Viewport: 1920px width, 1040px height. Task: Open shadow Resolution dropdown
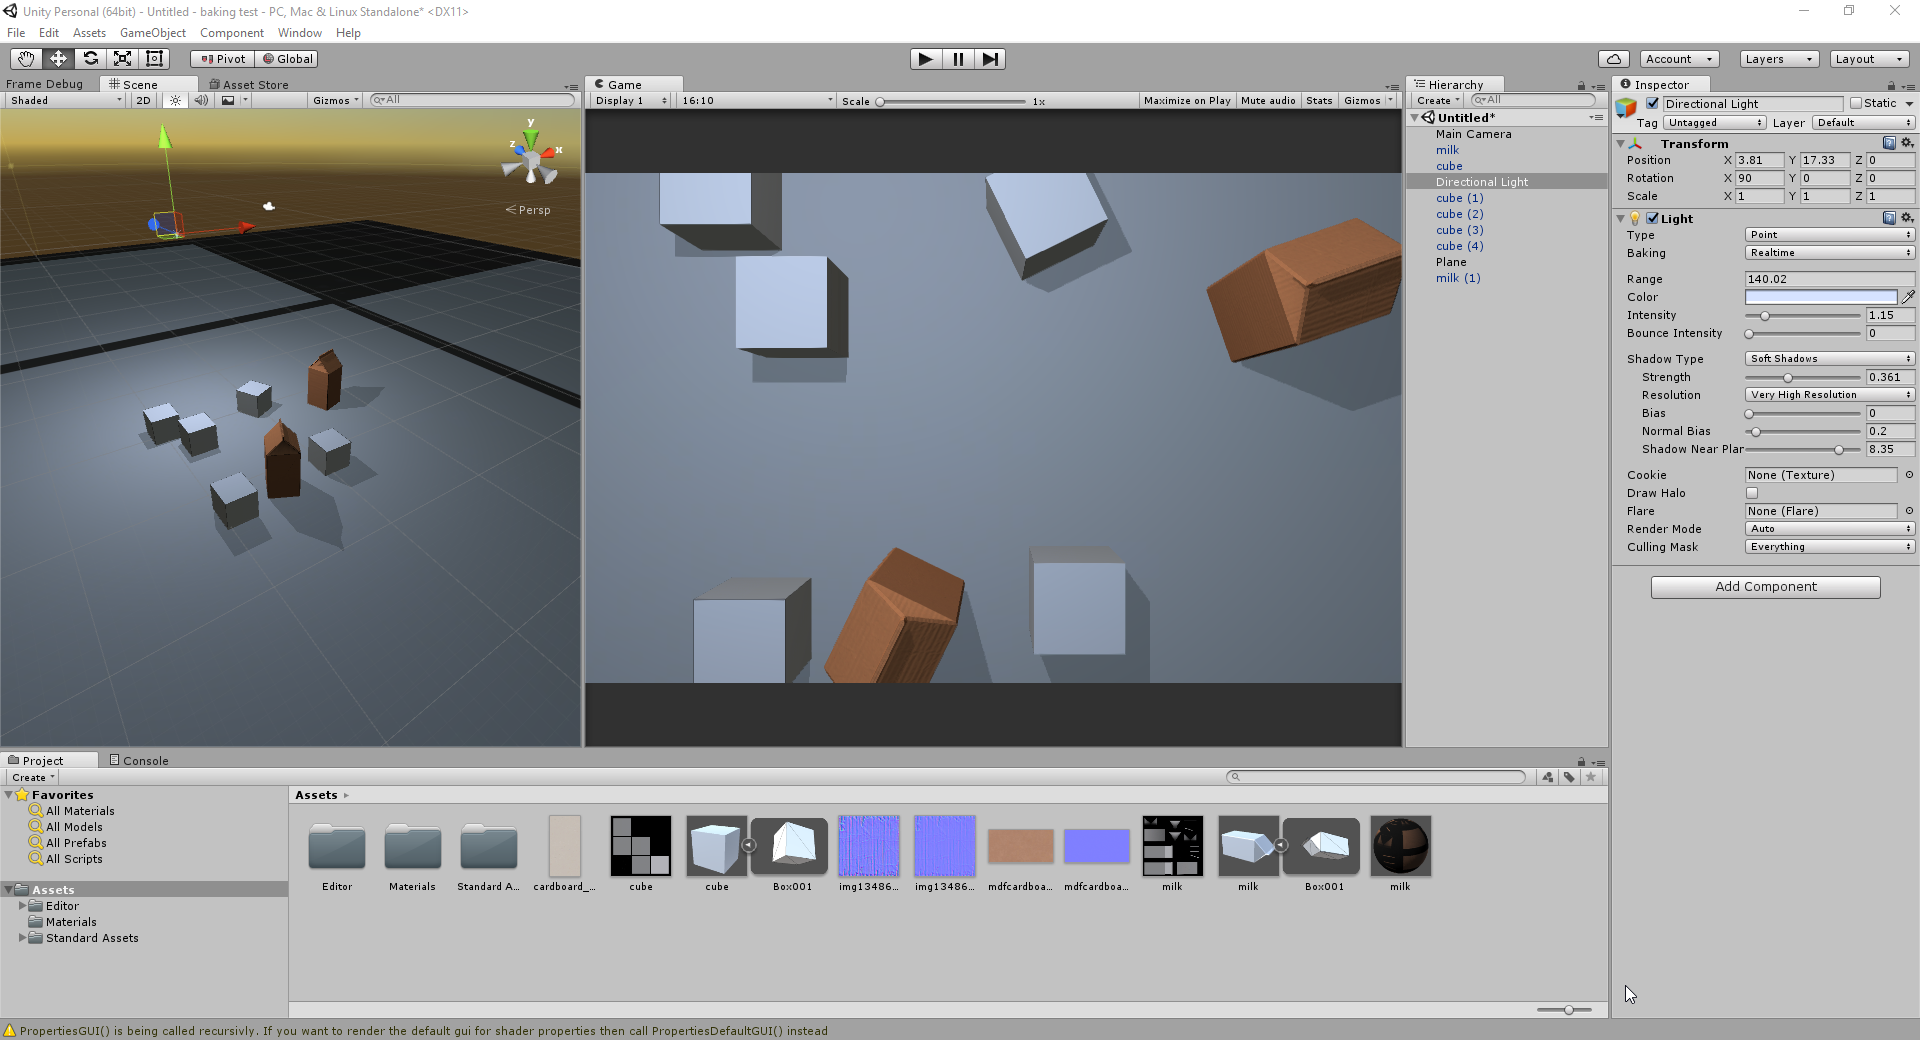[x=1830, y=395]
